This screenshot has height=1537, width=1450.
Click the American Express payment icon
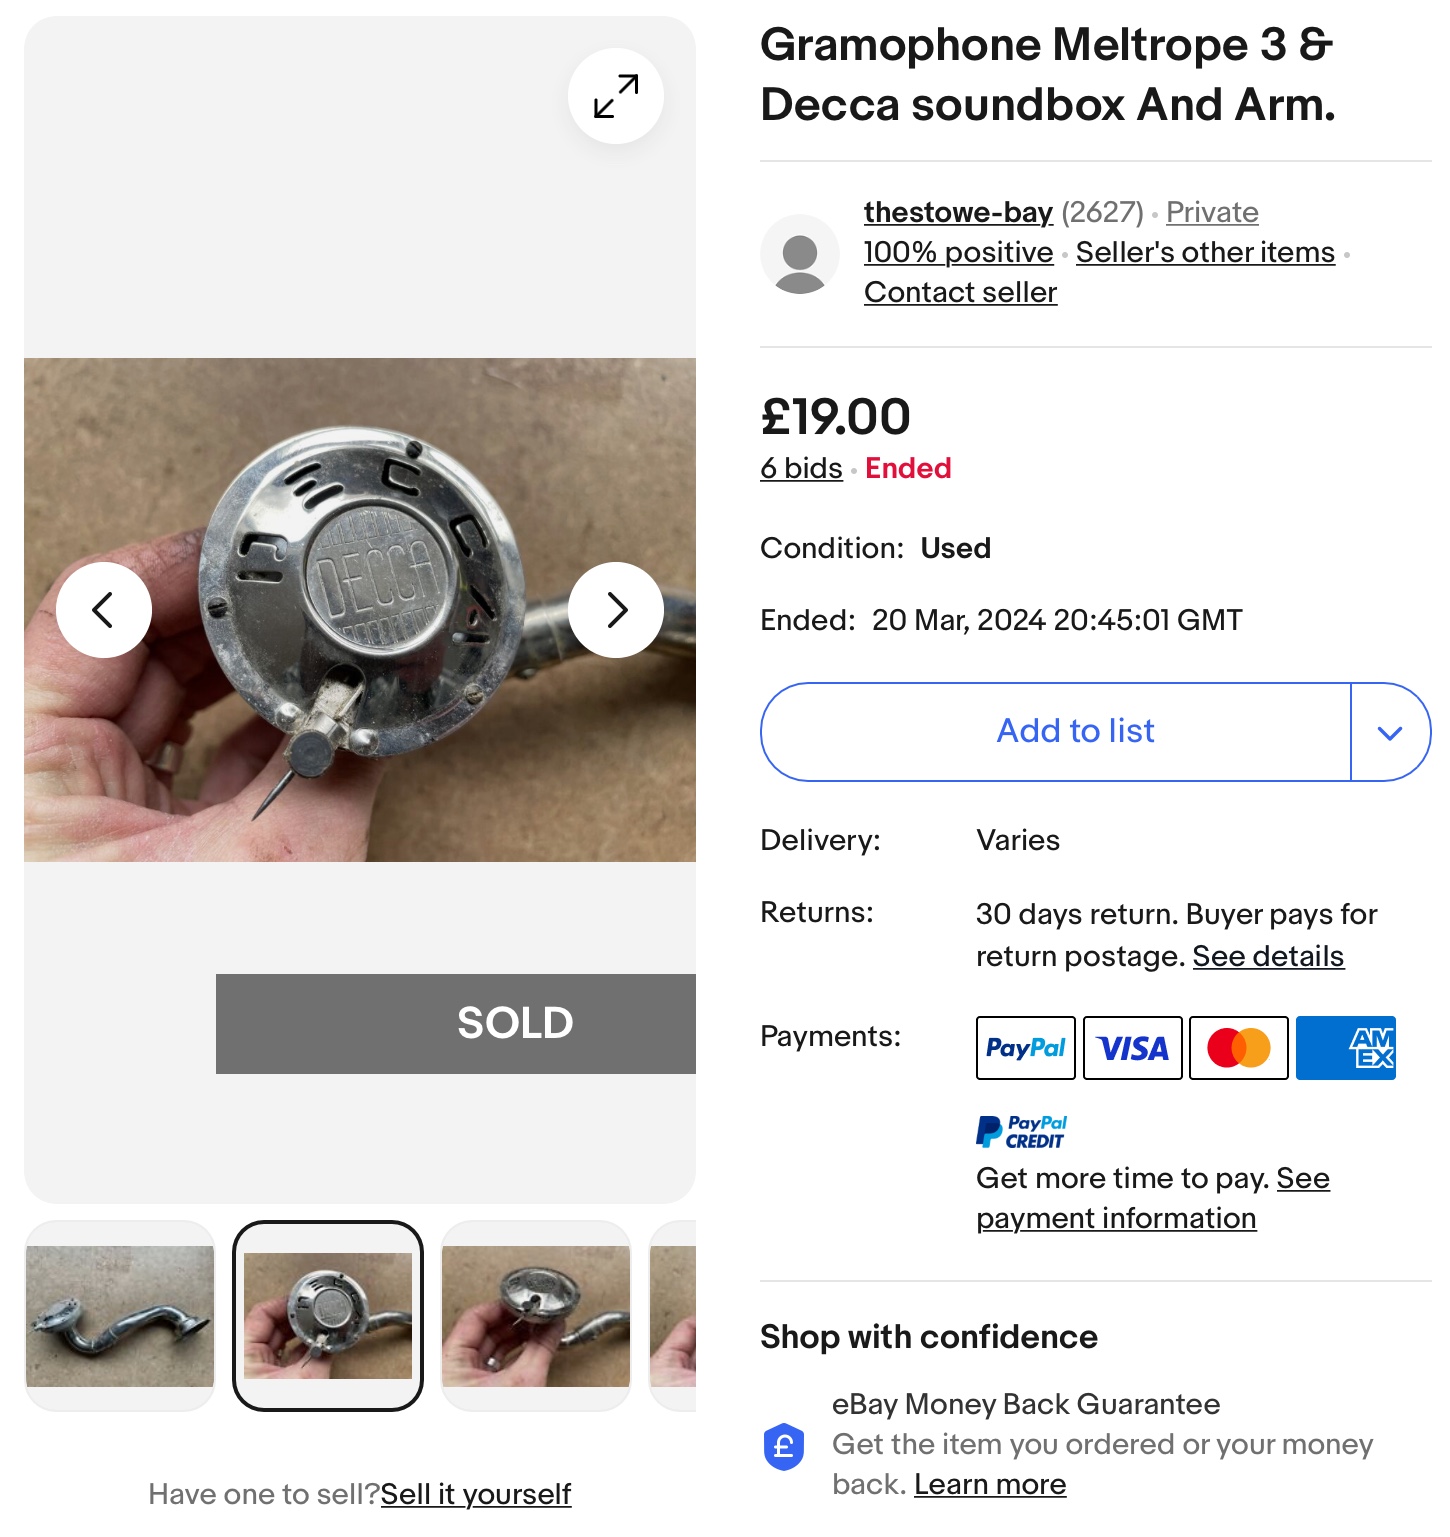1345,1048
